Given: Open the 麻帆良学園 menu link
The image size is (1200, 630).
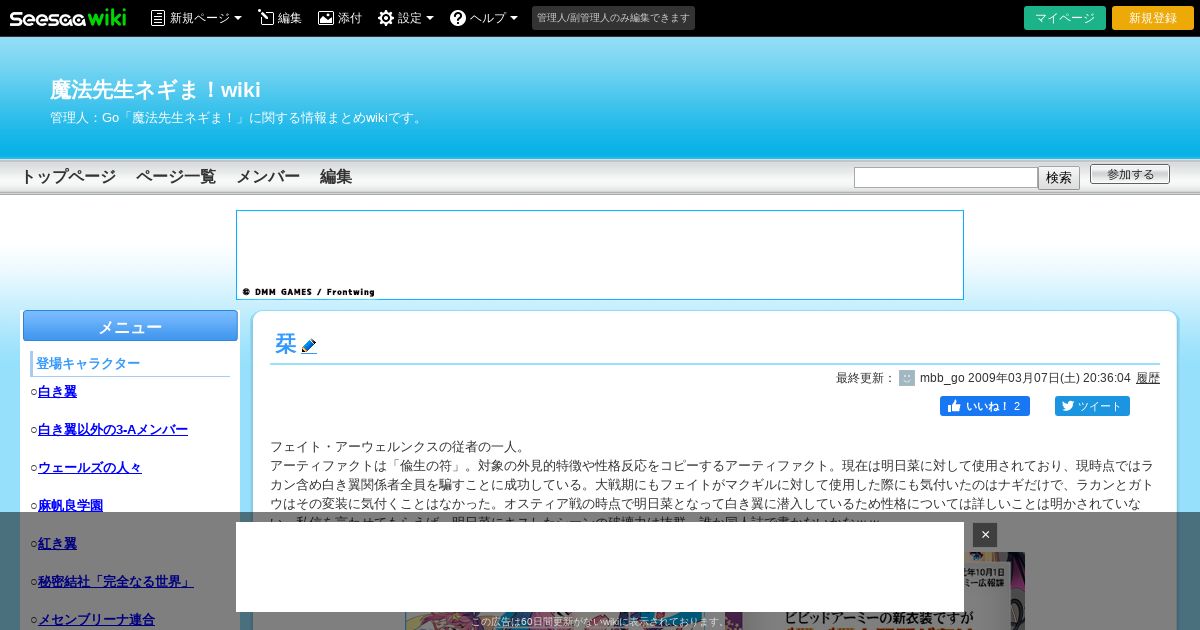Looking at the screenshot, I should click(70, 506).
